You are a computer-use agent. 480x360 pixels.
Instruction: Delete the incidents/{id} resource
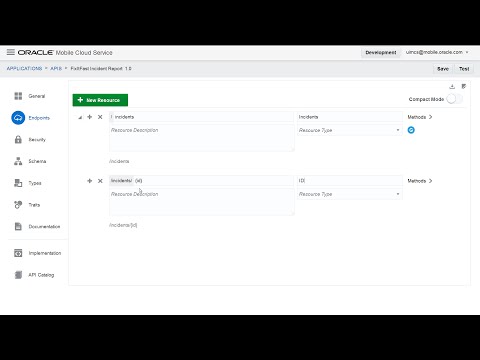100,181
